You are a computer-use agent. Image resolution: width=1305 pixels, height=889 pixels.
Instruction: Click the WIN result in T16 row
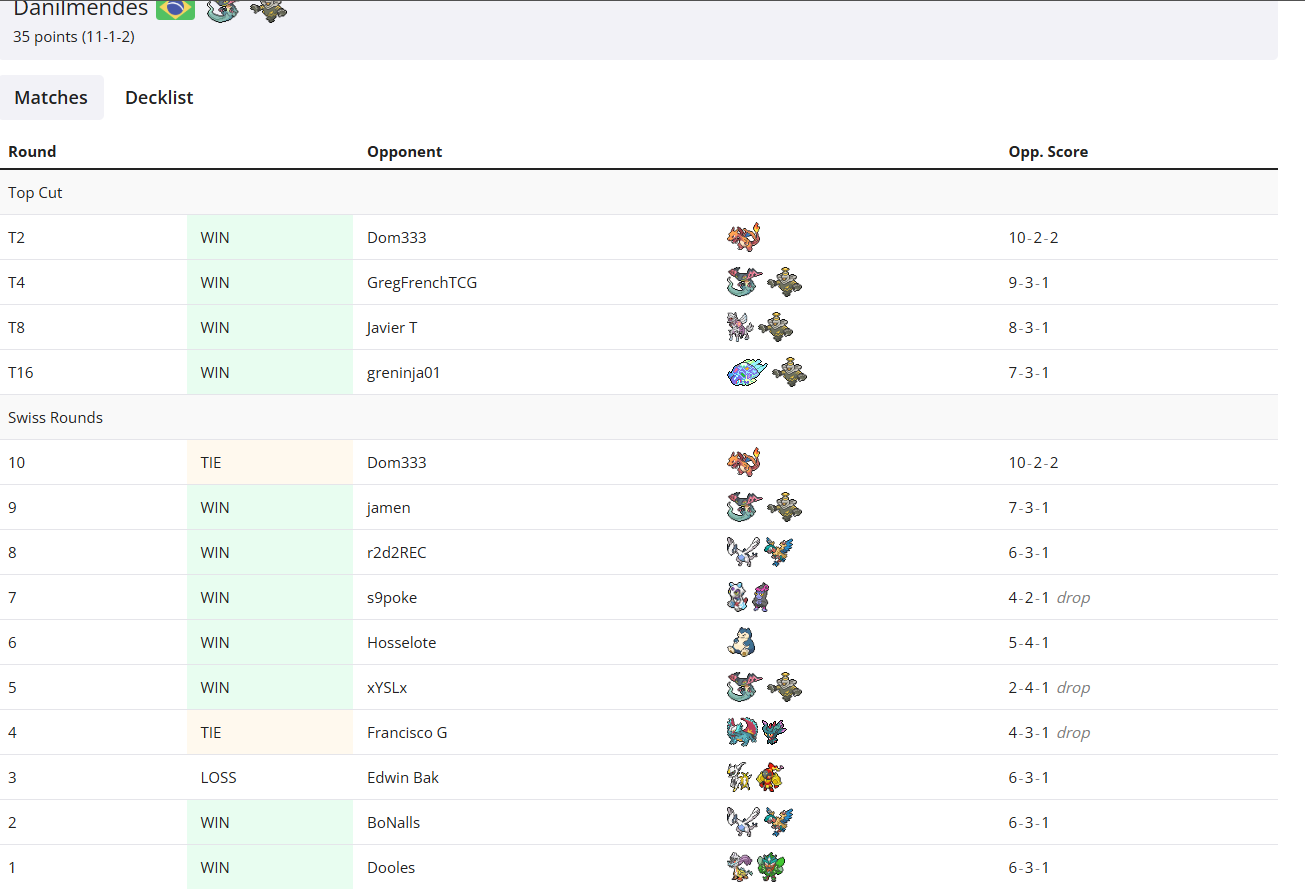(215, 372)
